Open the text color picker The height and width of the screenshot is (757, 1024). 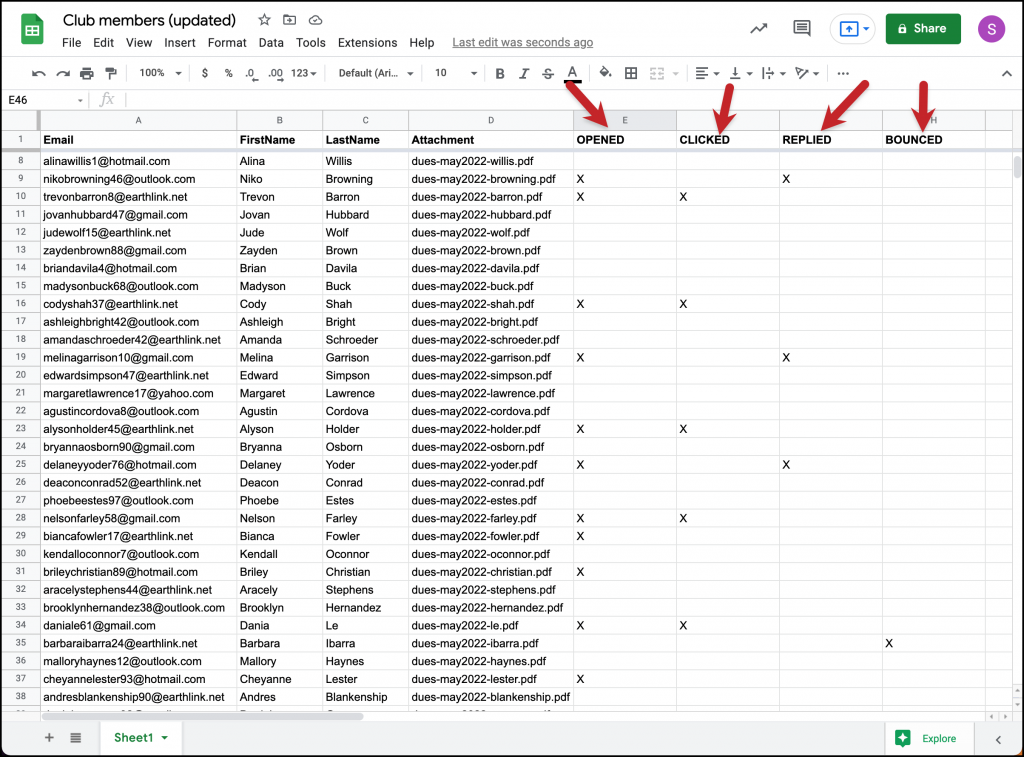(x=571, y=73)
